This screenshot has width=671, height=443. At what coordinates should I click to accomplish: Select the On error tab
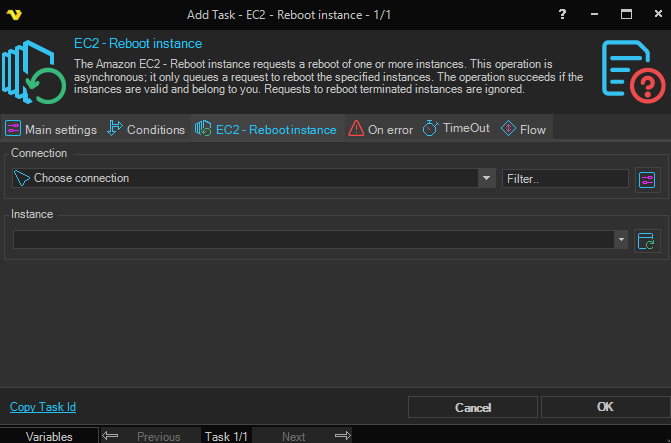380,129
